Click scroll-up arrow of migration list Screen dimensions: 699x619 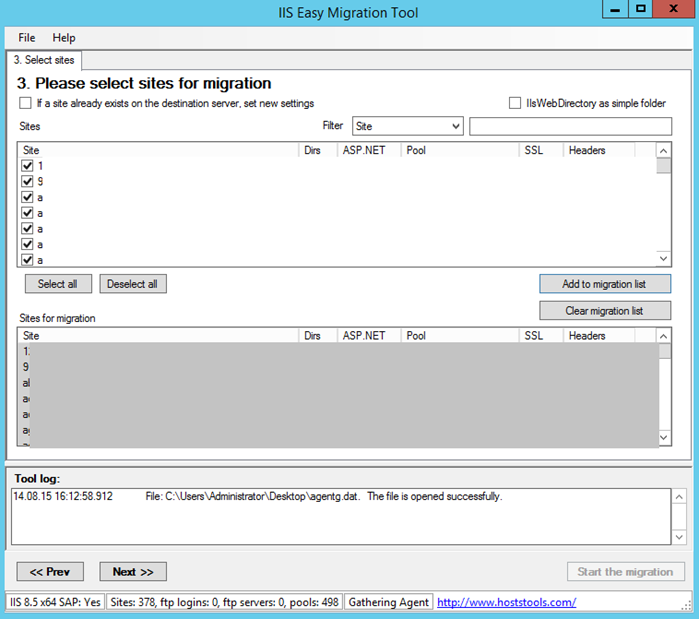[663, 336]
